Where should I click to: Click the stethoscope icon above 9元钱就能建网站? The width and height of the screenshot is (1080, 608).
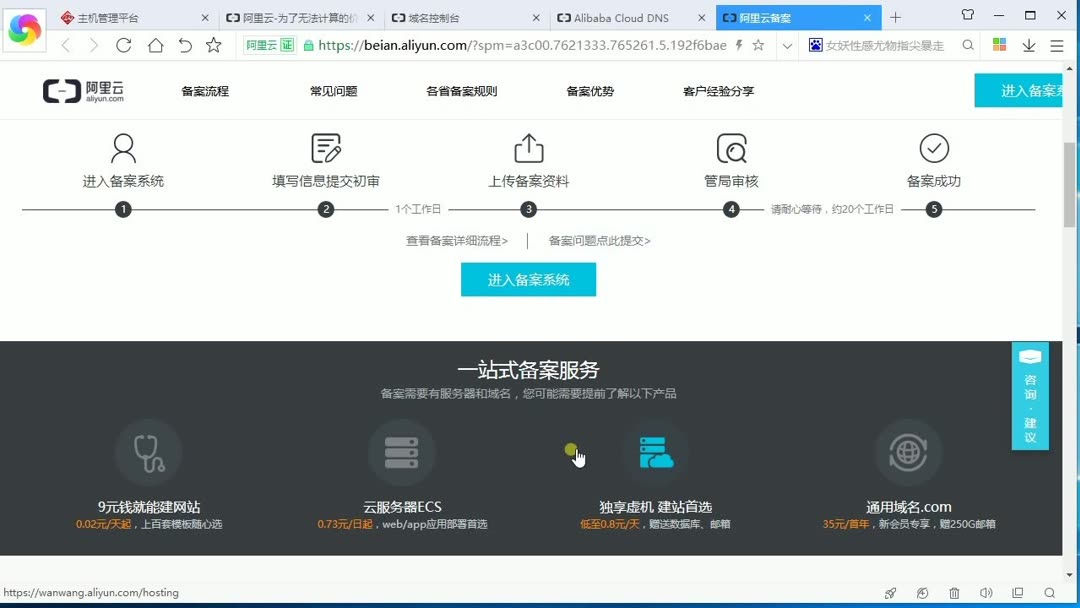pyautogui.click(x=148, y=453)
